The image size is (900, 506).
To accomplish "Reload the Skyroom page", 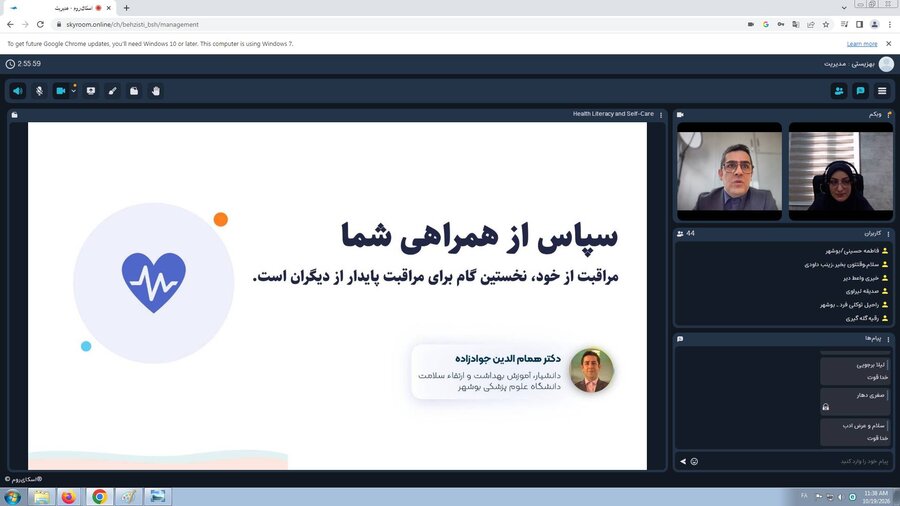I will click(40, 25).
